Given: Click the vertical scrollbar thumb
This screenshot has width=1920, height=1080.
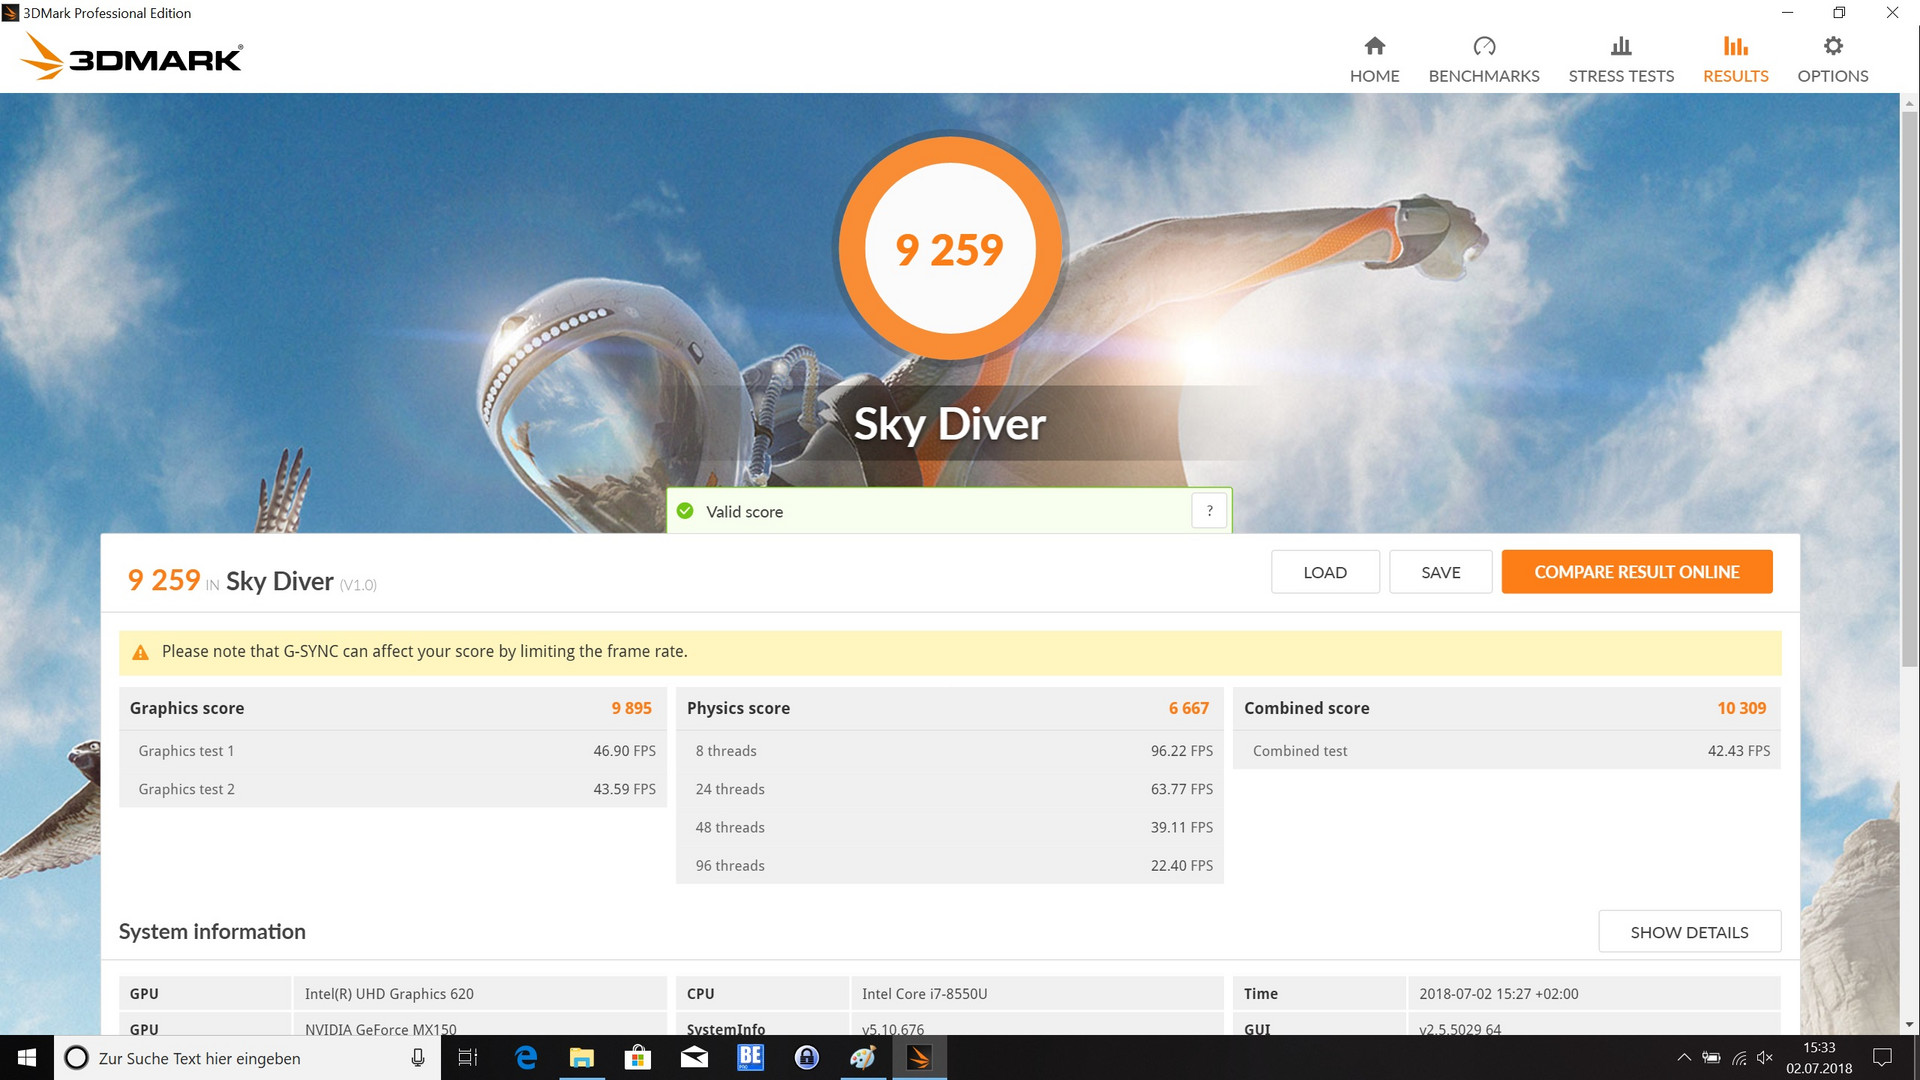Looking at the screenshot, I should [x=1909, y=390].
